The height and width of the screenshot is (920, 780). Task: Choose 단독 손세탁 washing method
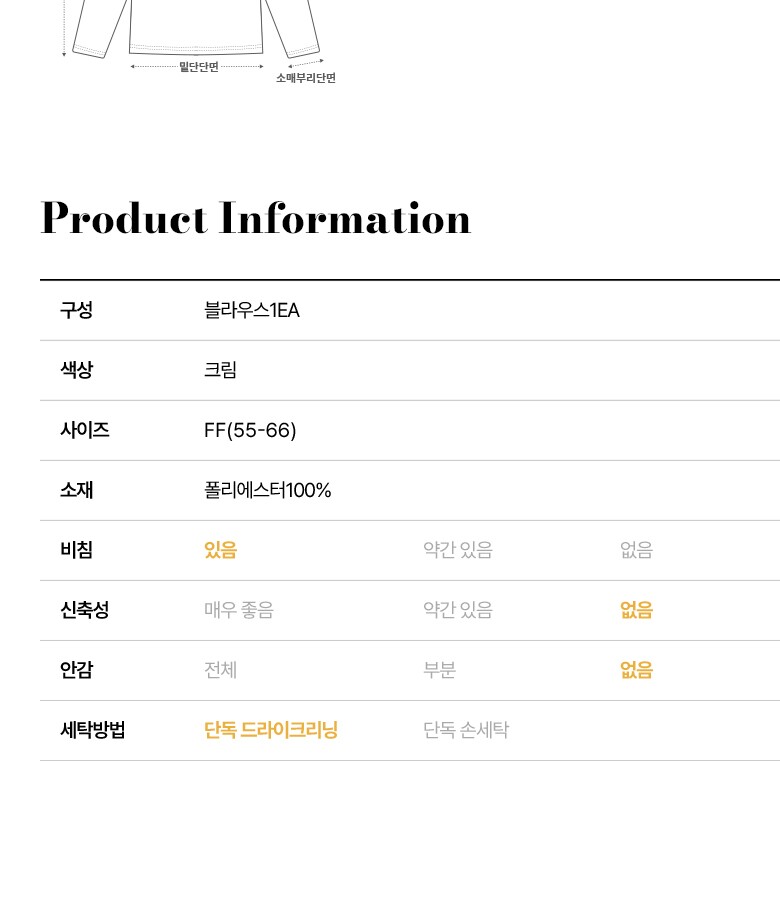[465, 730]
